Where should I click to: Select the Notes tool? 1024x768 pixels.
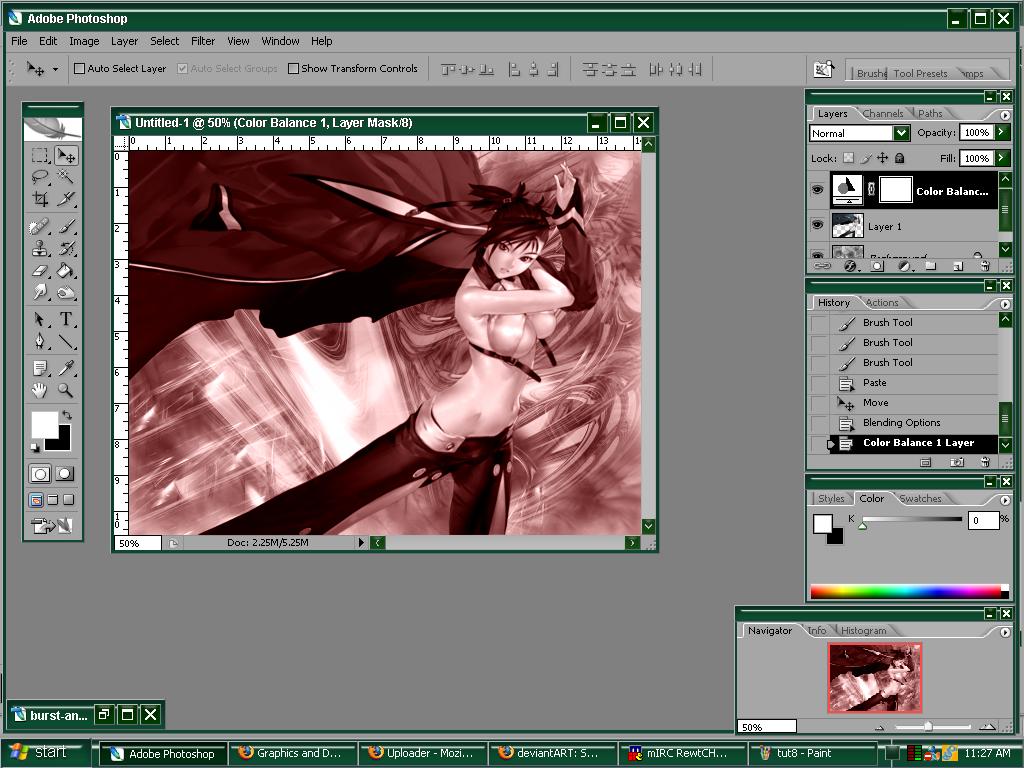pyautogui.click(x=40, y=368)
